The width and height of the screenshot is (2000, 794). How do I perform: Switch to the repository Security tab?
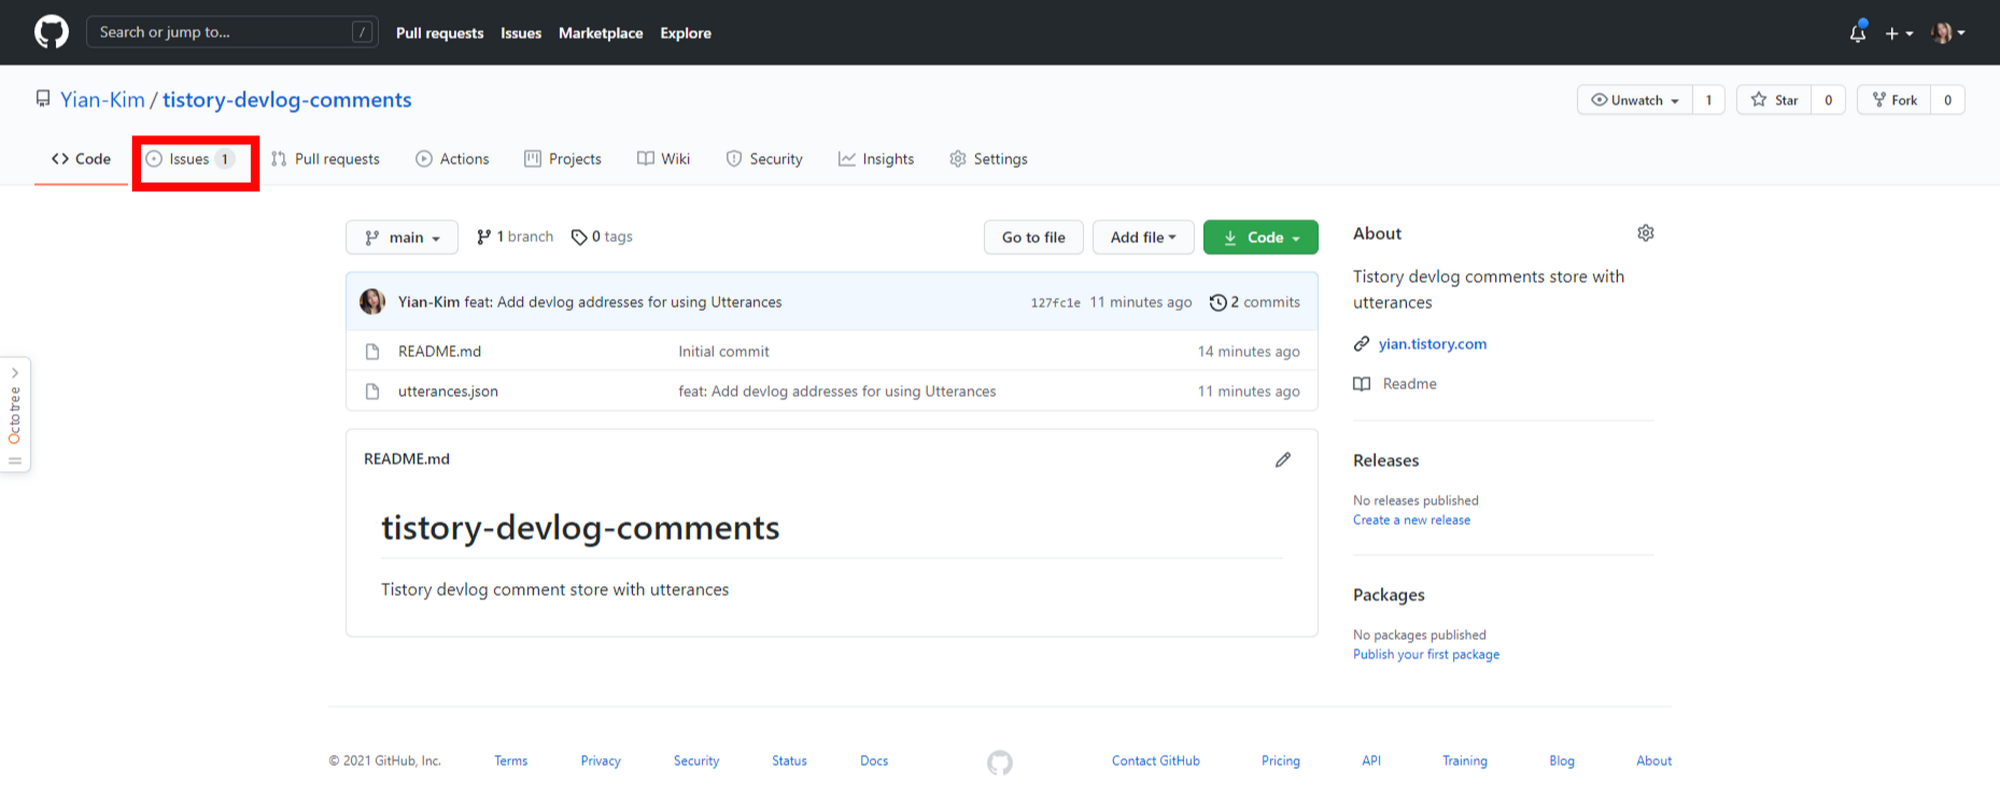tap(764, 159)
